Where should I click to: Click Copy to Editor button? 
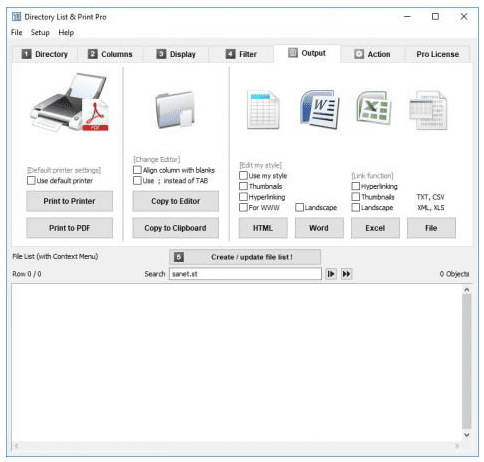(x=176, y=201)
